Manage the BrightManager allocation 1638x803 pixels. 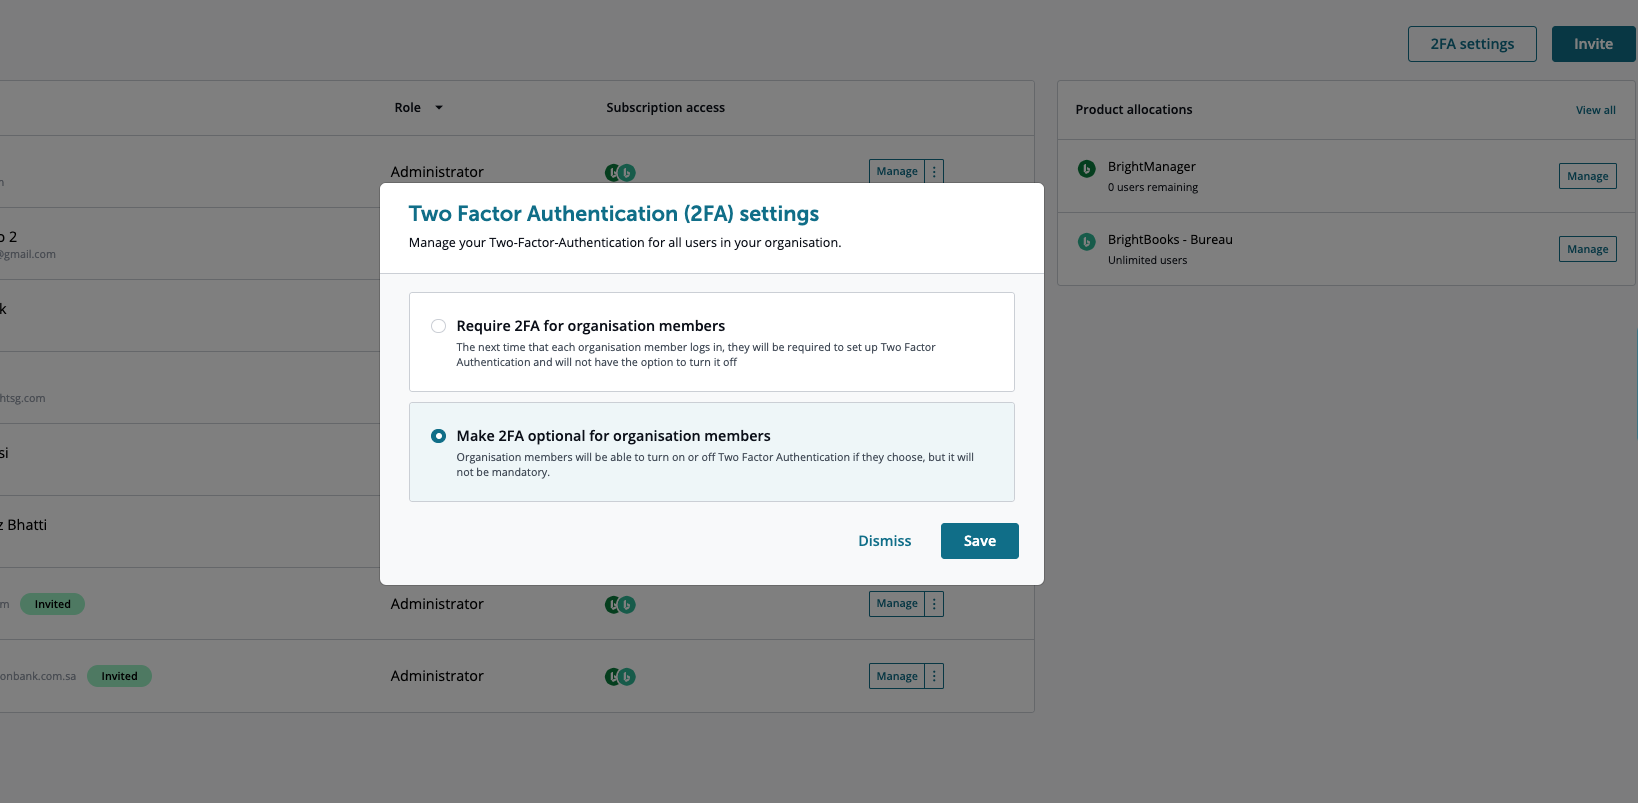click(x=1587, y=176)
